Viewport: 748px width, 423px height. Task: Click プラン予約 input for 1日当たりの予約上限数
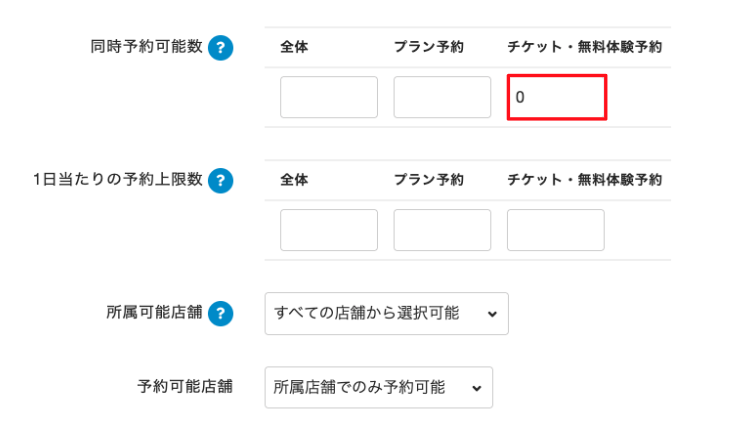coord(442,230)
